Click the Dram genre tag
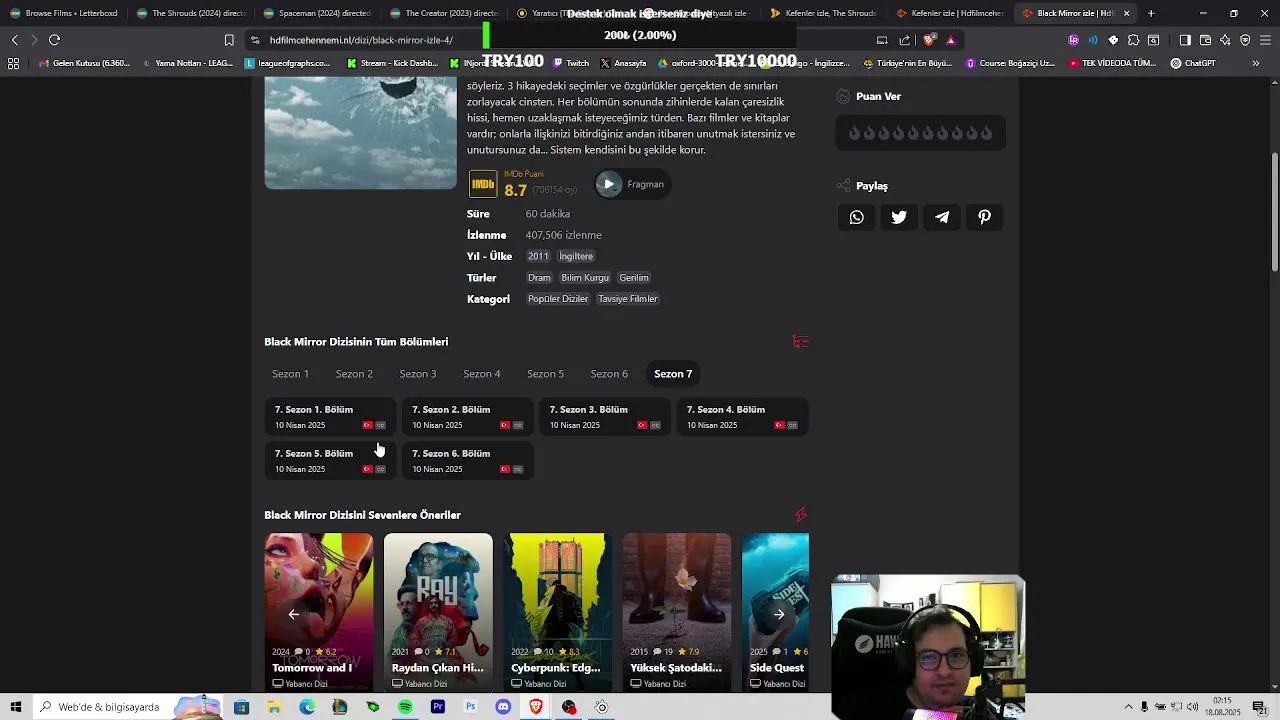The image size is (1280, 720). (539, 278)
